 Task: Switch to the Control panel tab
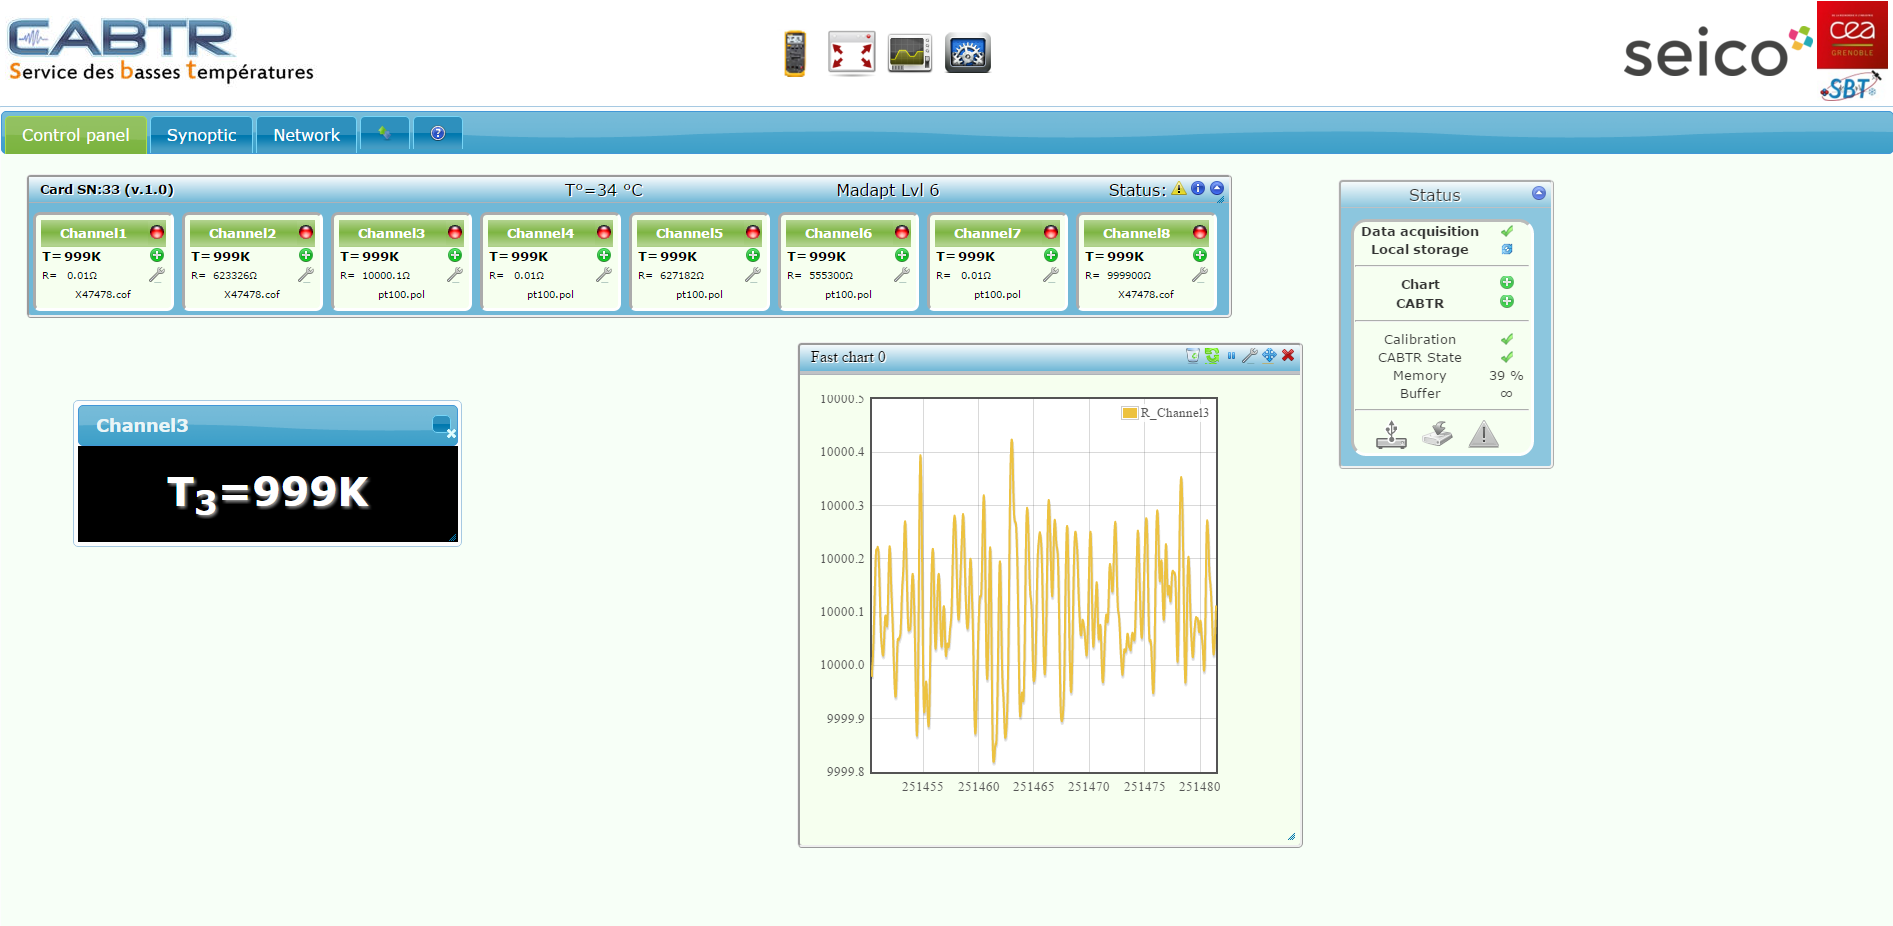(76, 135)
